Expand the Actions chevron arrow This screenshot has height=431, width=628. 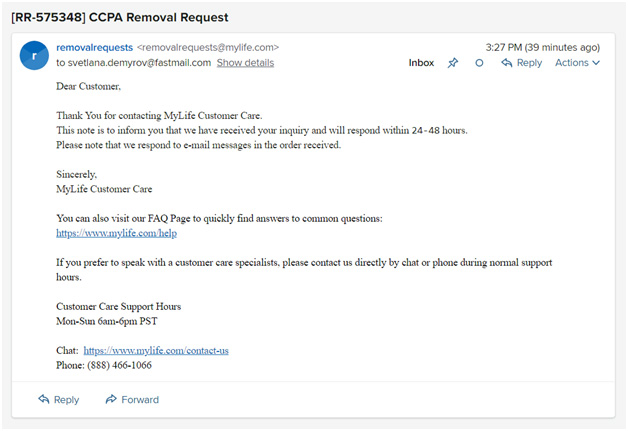click(596, 63)
